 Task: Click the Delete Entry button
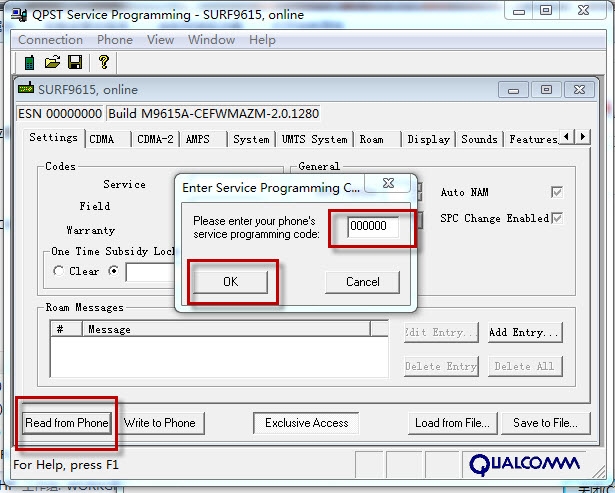441,366
